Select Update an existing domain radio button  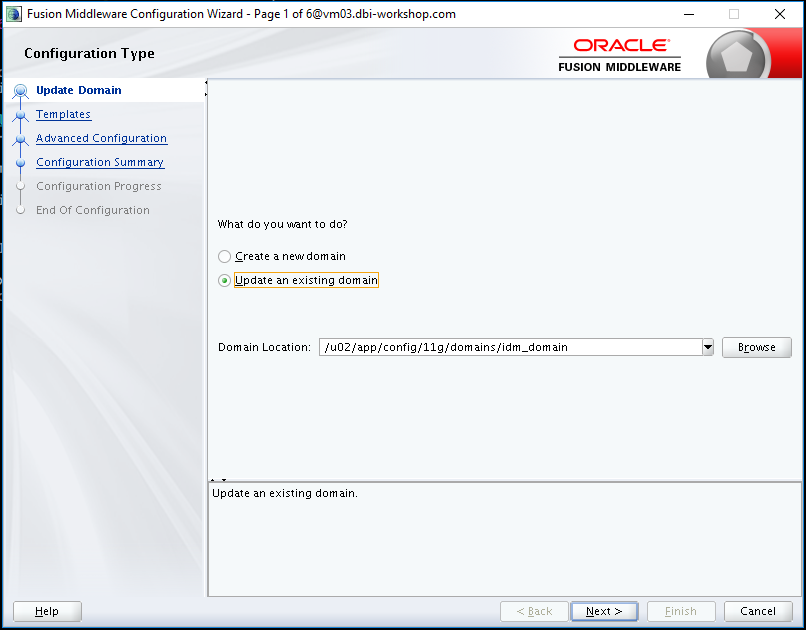224,281
